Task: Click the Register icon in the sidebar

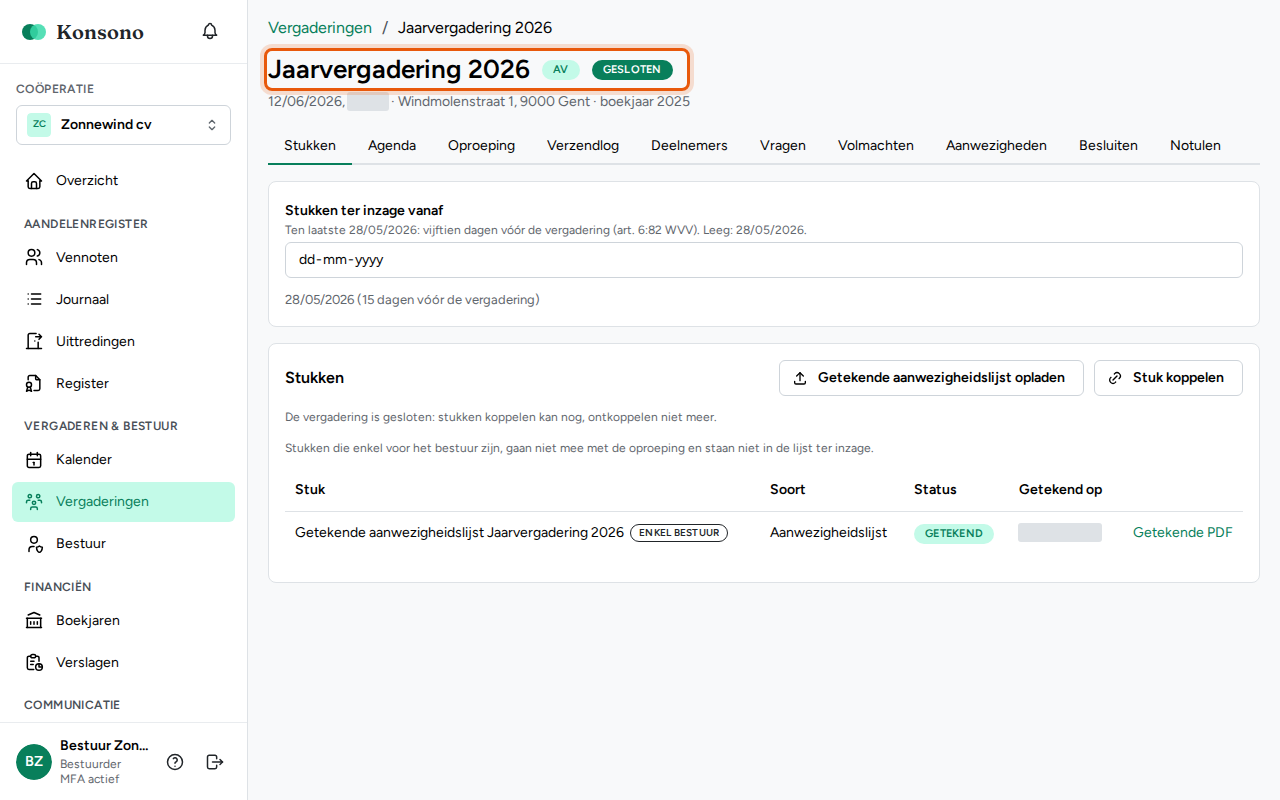Action: (x=34, y=384)
